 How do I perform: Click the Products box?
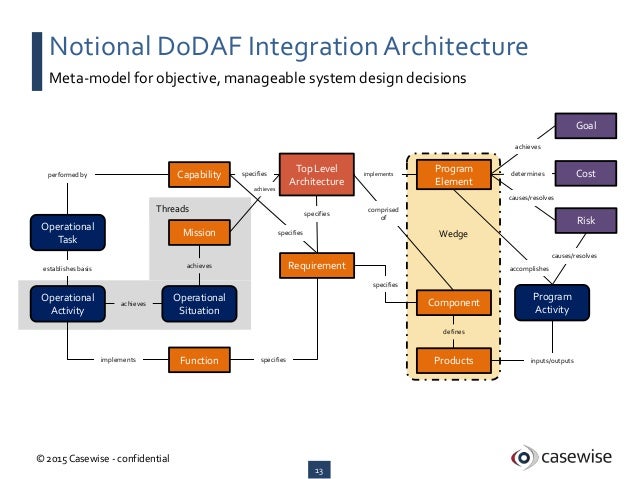(454, 360)
